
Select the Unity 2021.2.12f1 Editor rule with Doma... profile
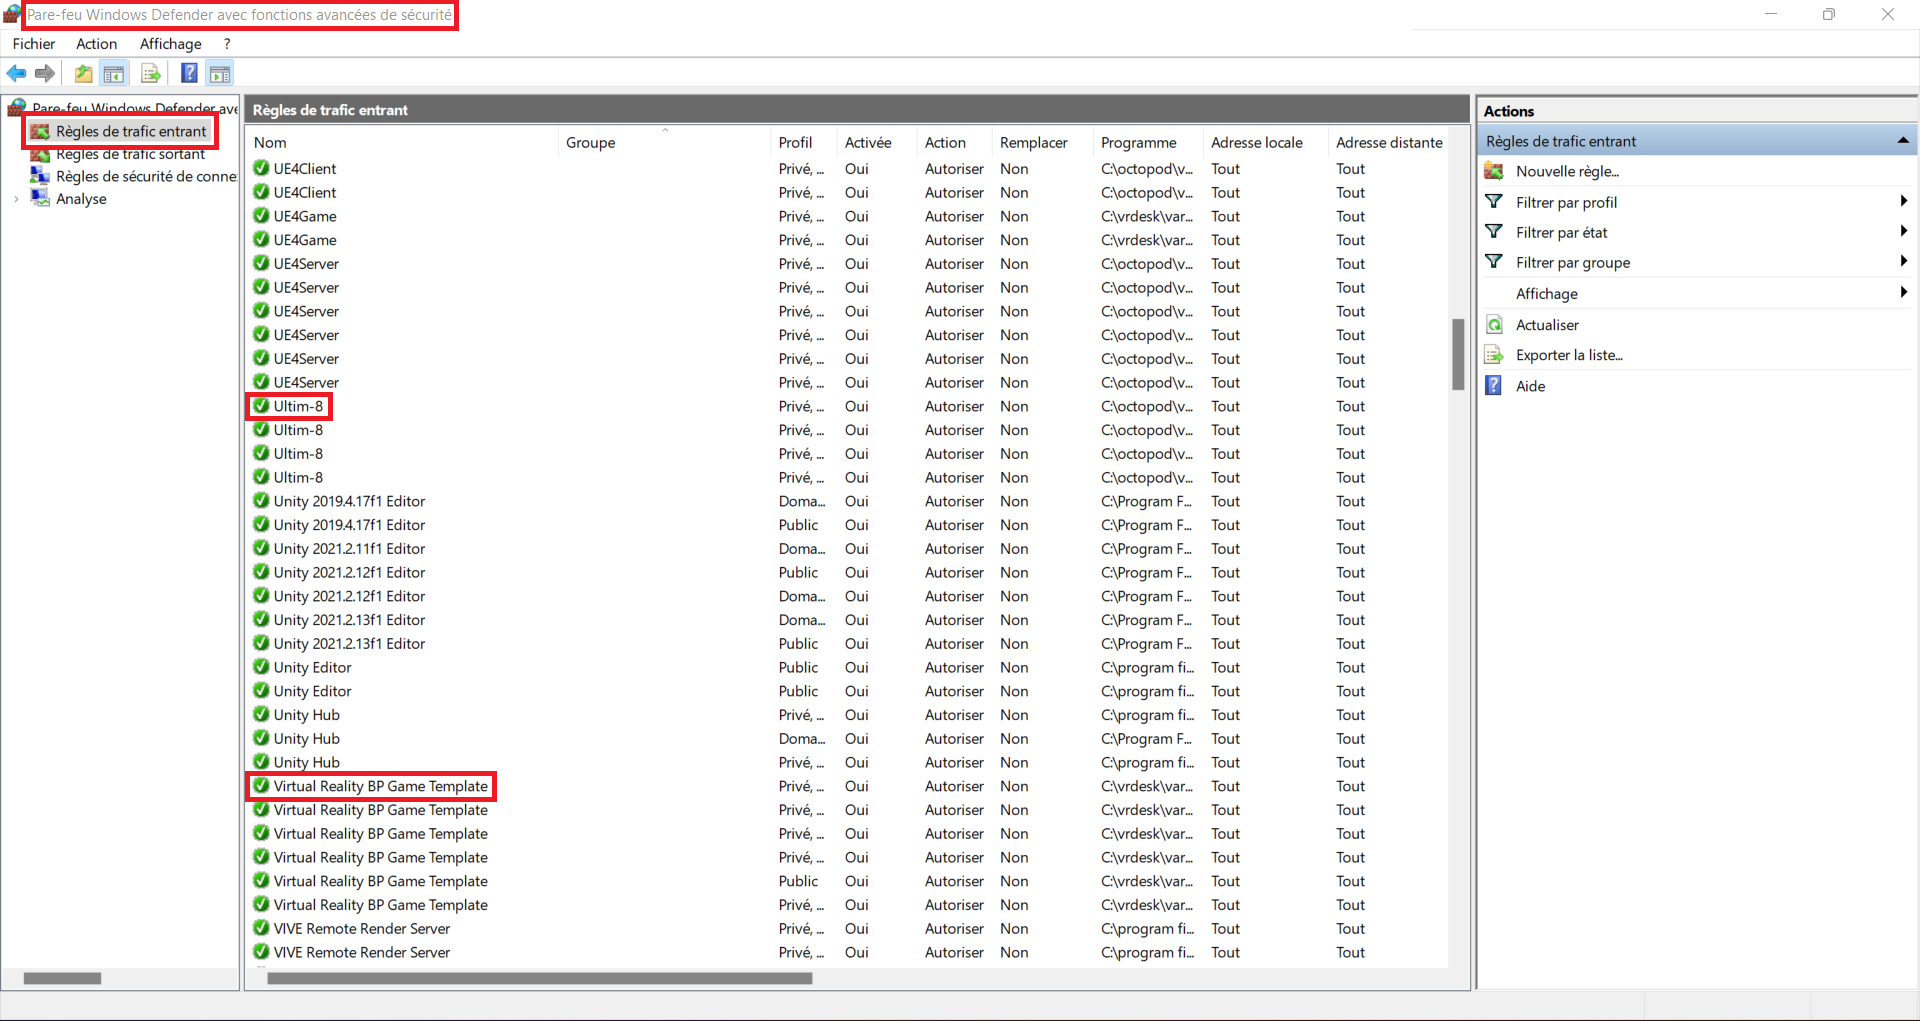coord(847,596)
